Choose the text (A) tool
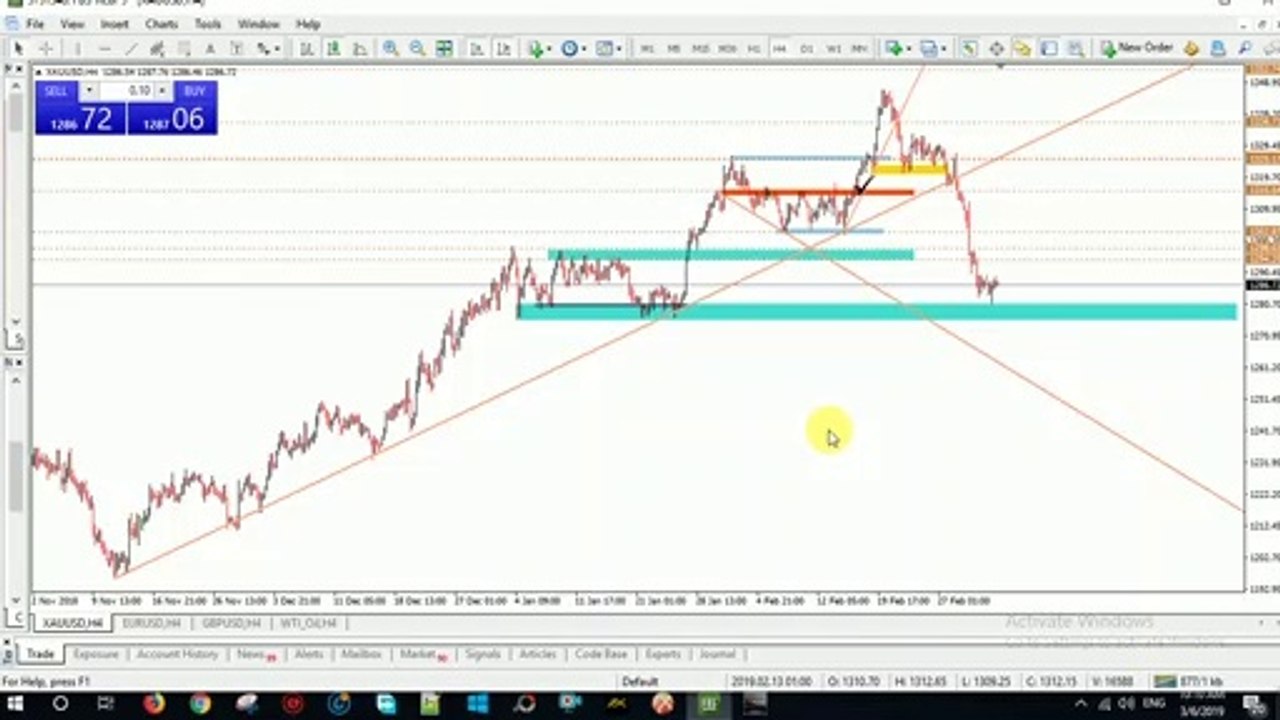The height and width of the screenshot is (720, 1280). coord(210,48)
